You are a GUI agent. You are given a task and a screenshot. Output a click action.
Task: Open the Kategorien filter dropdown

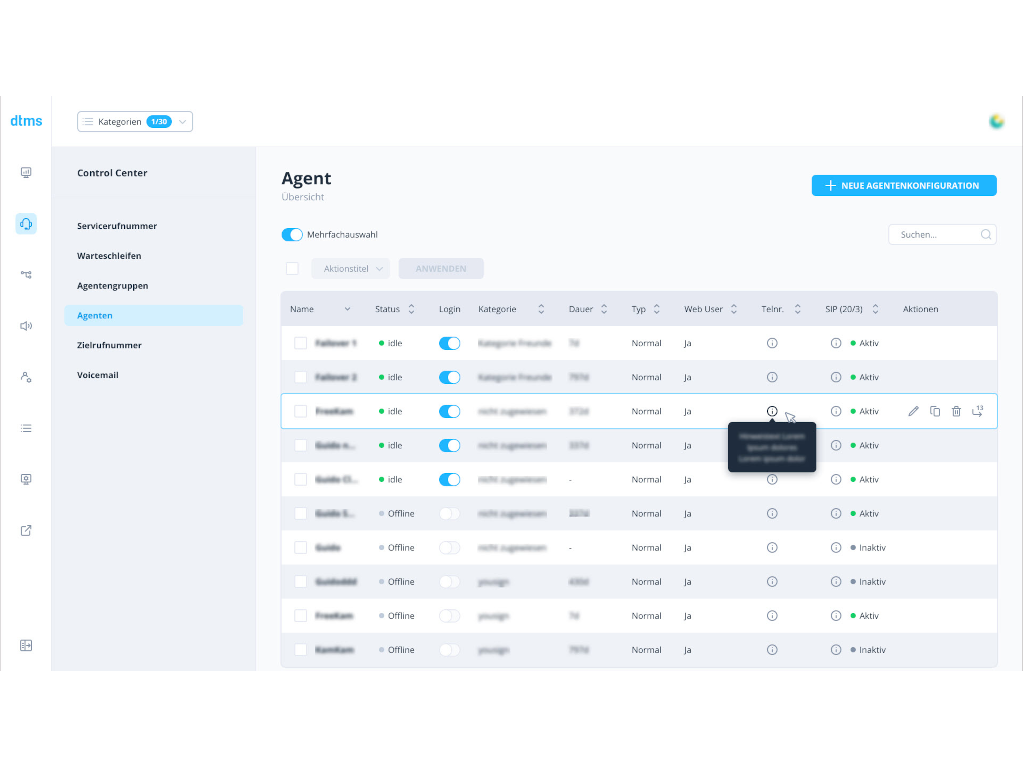click(x=134, y=120)
